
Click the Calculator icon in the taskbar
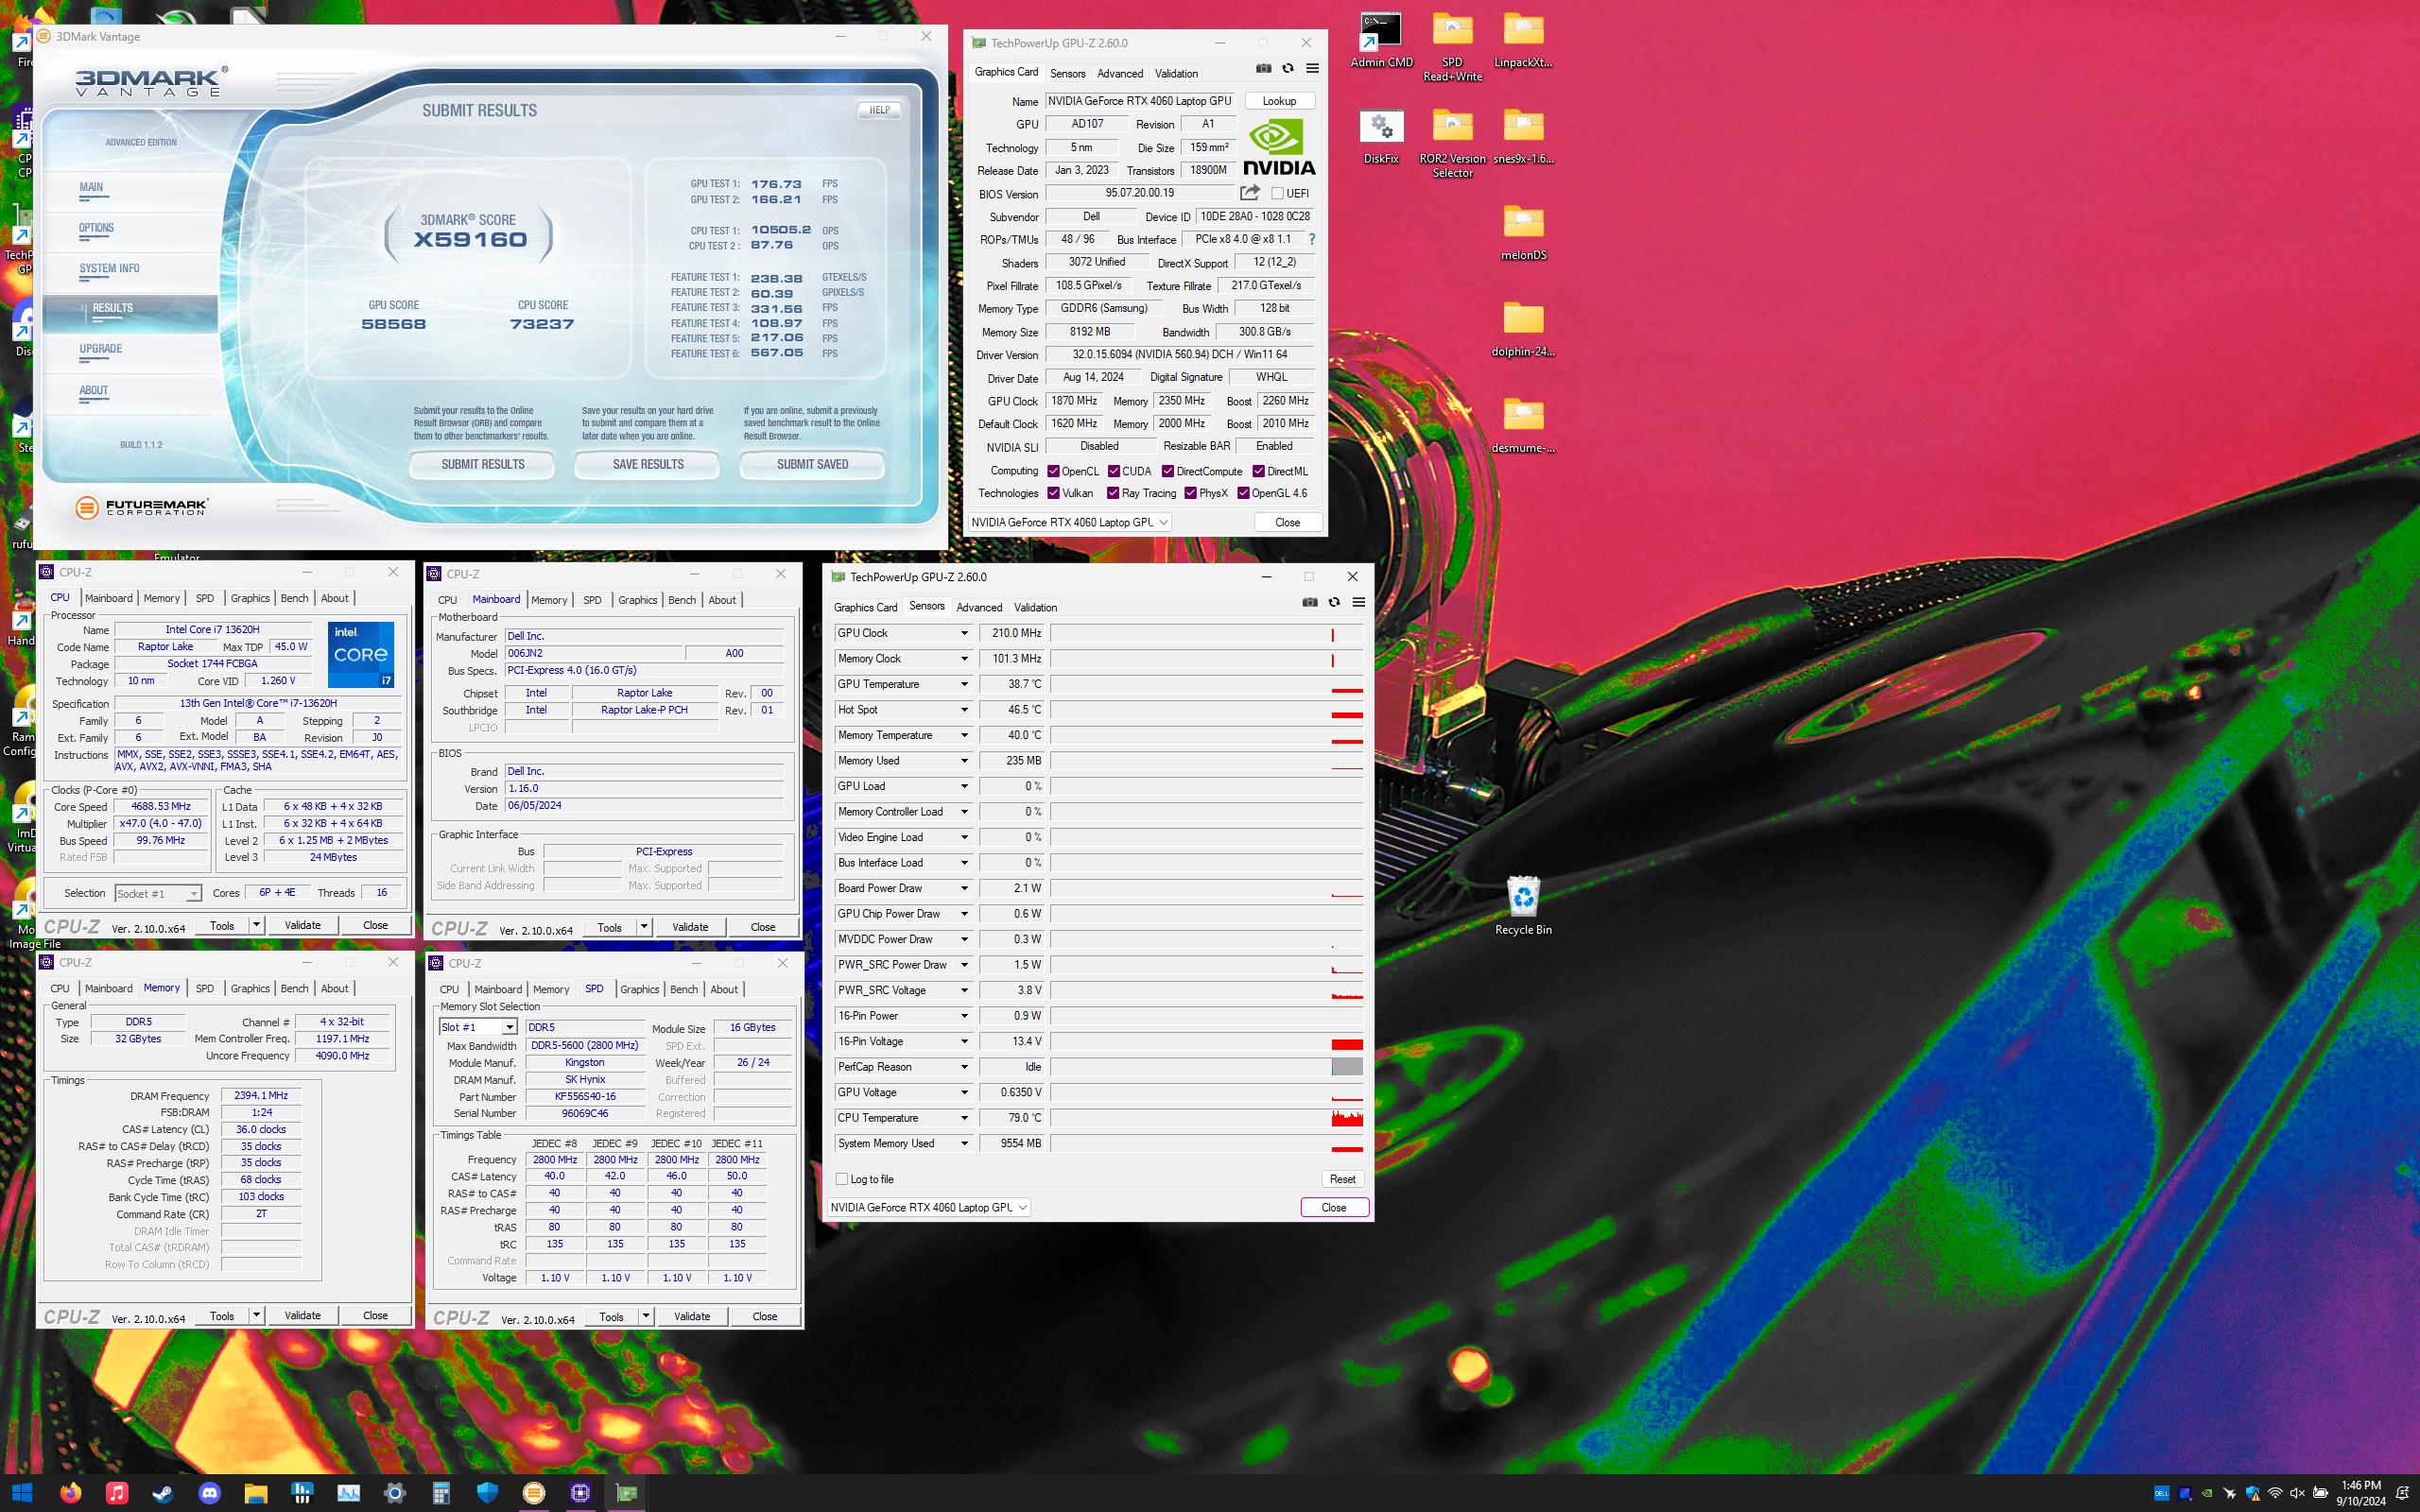click(x=441, y=1493)
